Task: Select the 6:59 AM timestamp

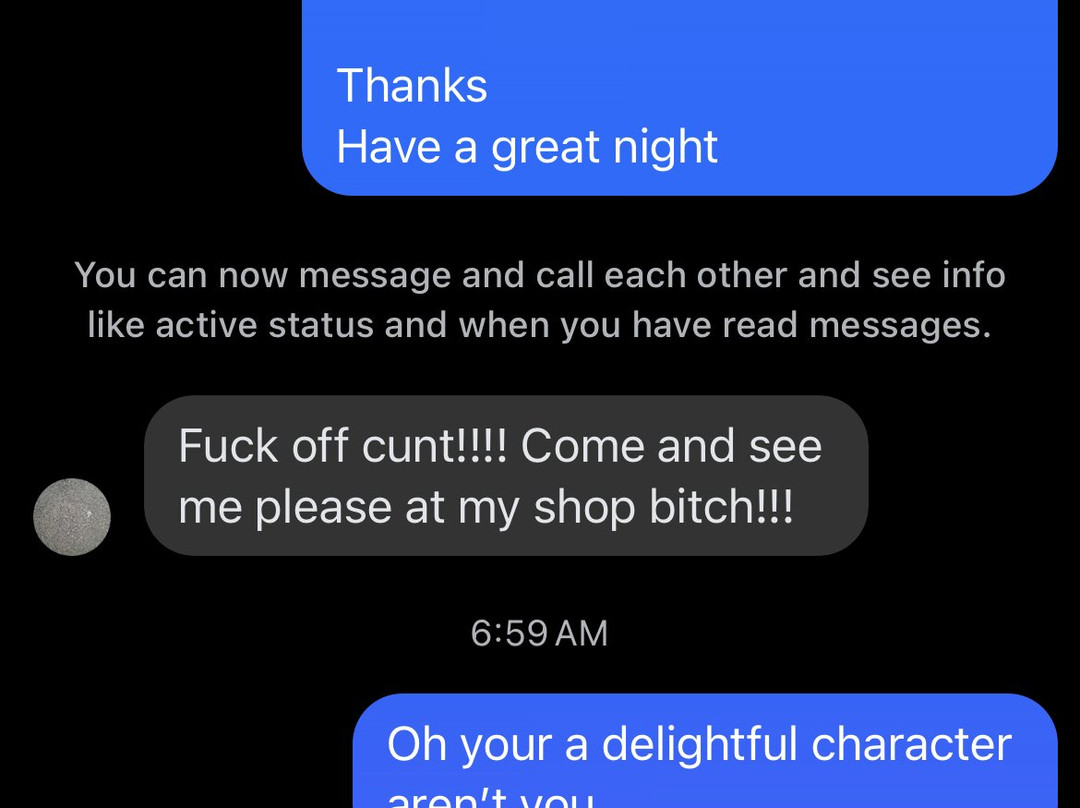Action: click(x=539, y=633)
